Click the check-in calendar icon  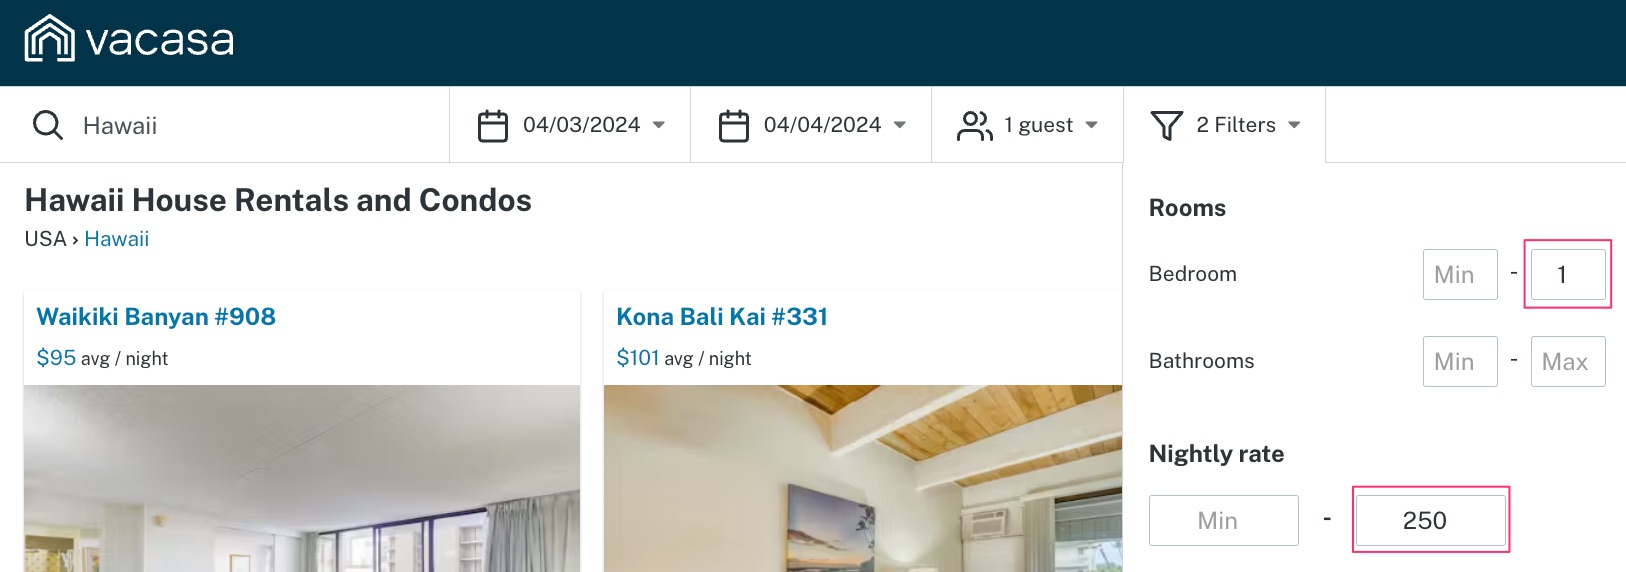(x=493, y=126)
